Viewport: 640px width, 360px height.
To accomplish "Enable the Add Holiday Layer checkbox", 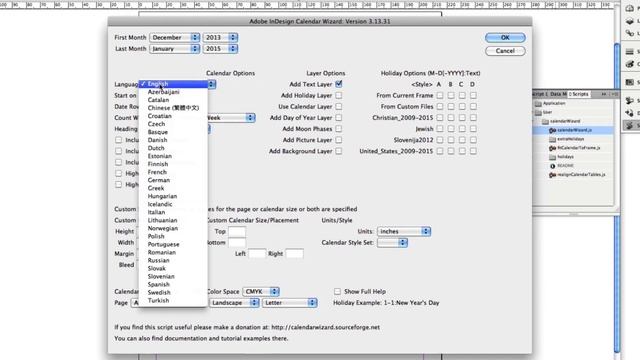I will point(339,95).
